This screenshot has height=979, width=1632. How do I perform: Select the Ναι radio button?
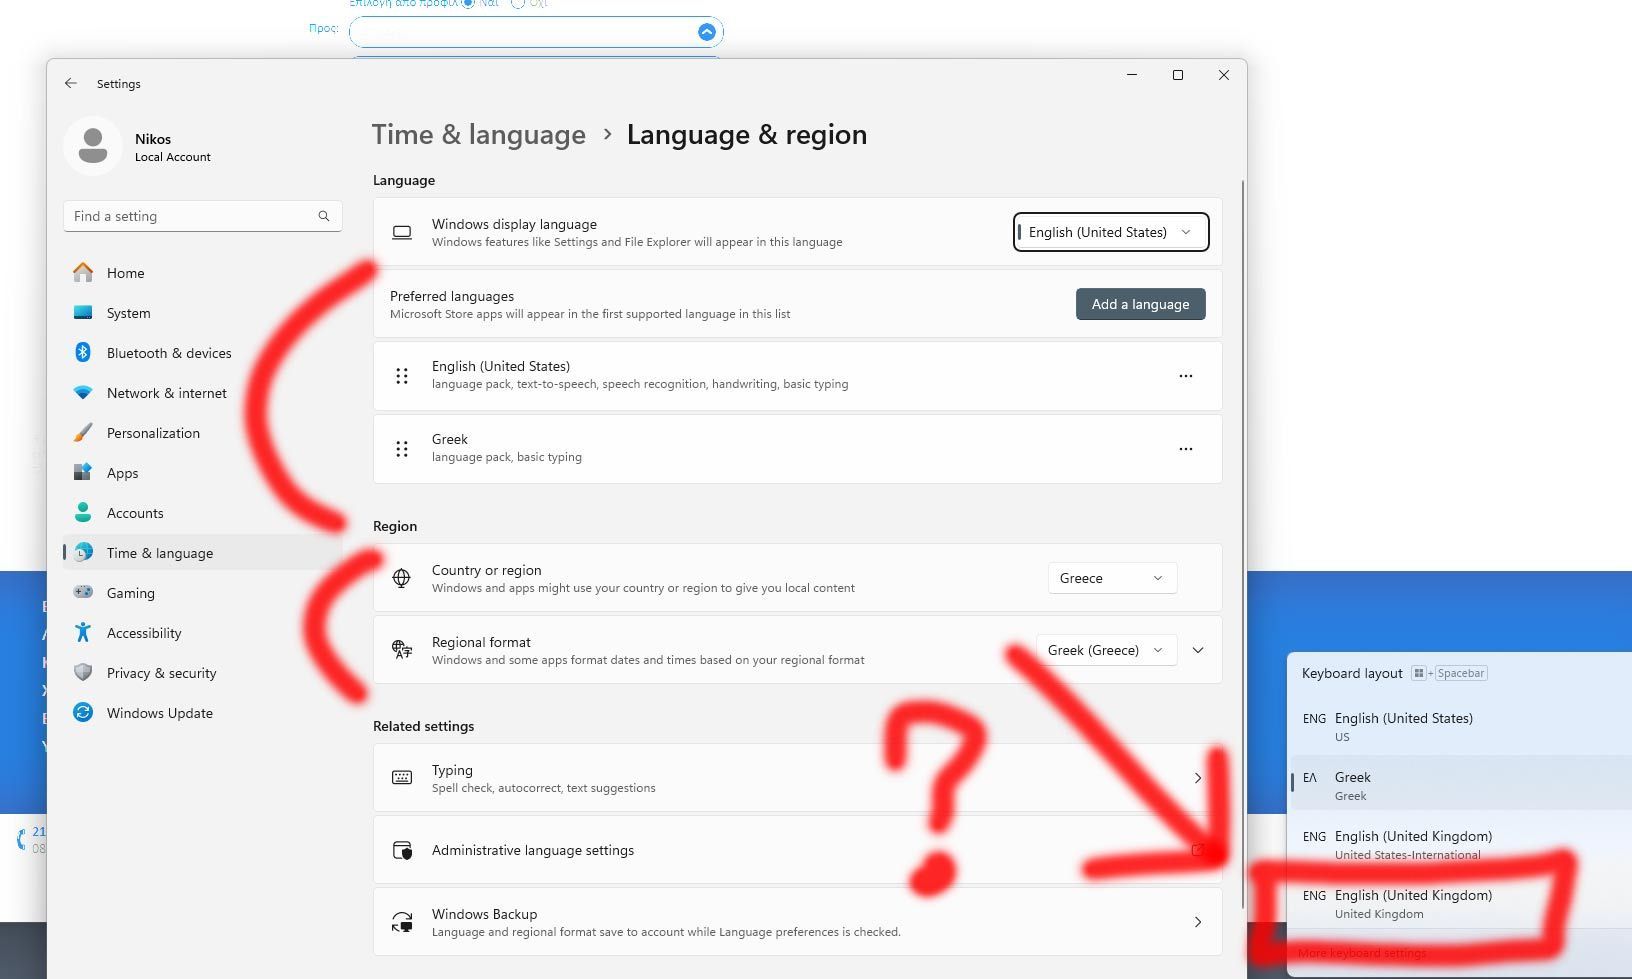pos(467,3)
